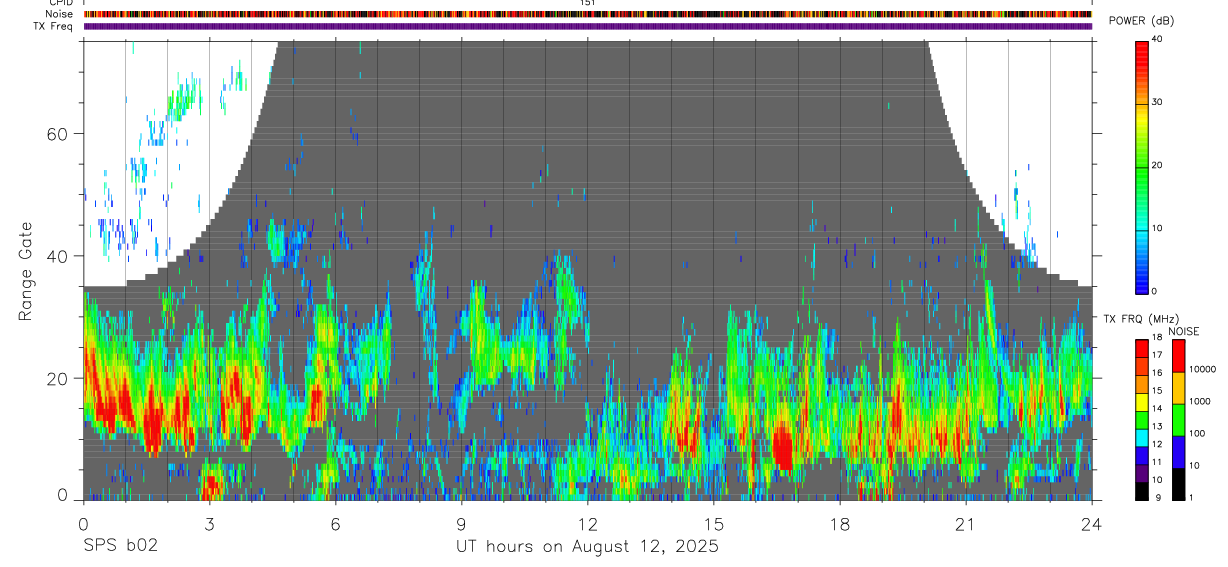Click the 6 hour tick label on x-axis

[x=335, y=525]
